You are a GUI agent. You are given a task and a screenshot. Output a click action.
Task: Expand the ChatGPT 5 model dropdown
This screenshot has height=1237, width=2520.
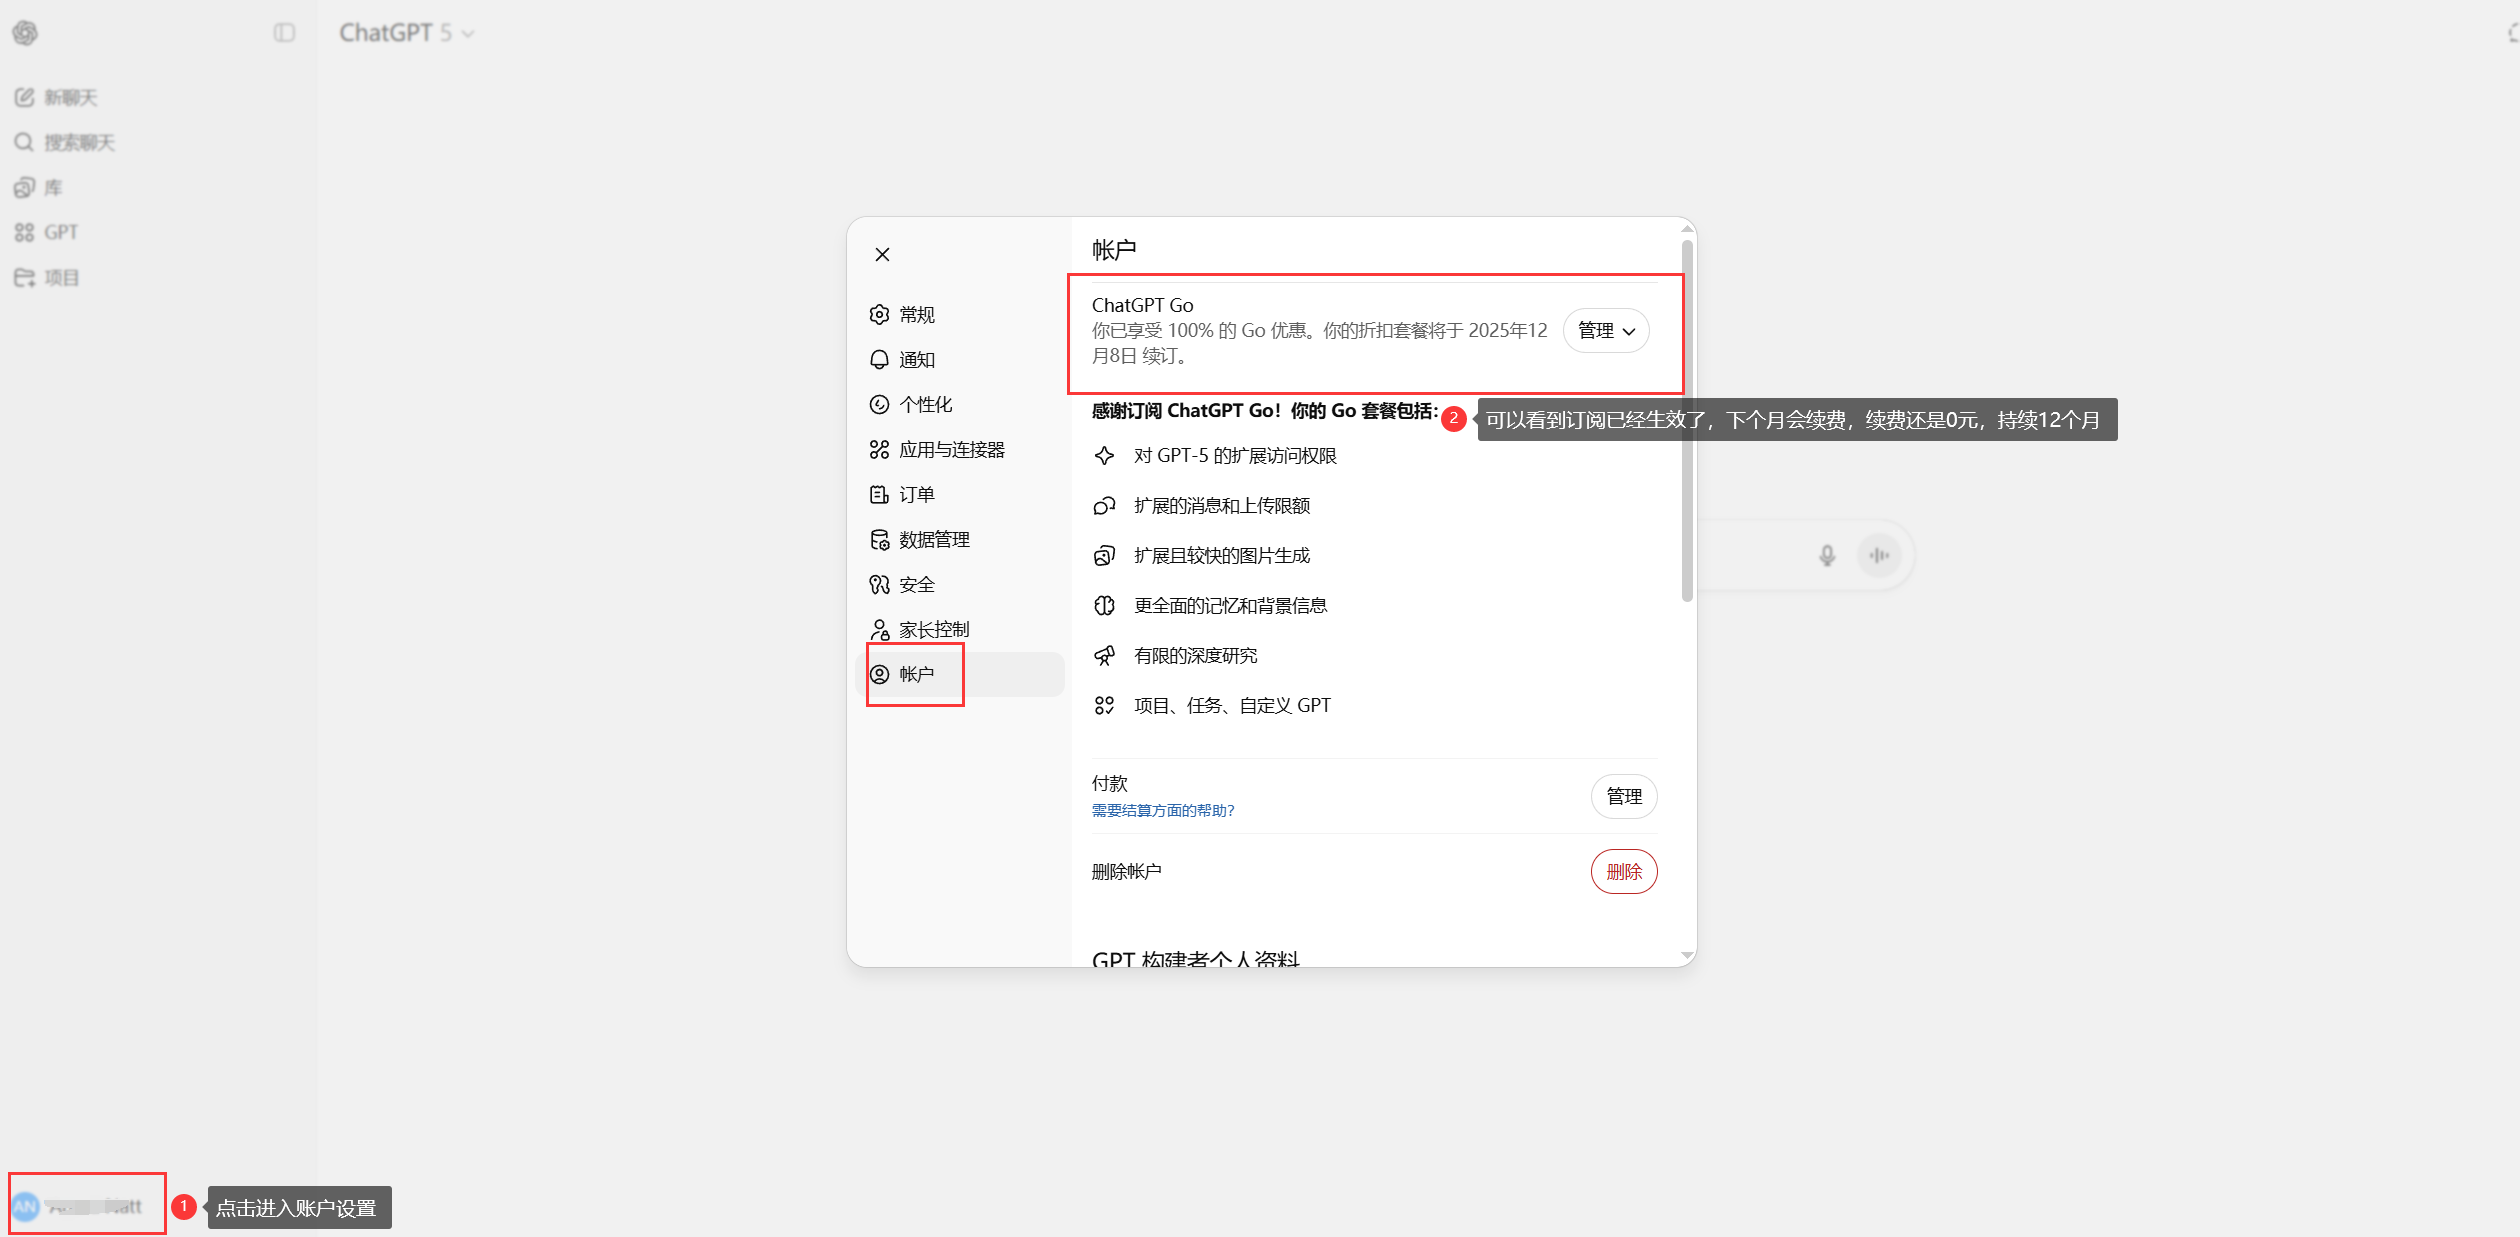[x=406, y=33]
